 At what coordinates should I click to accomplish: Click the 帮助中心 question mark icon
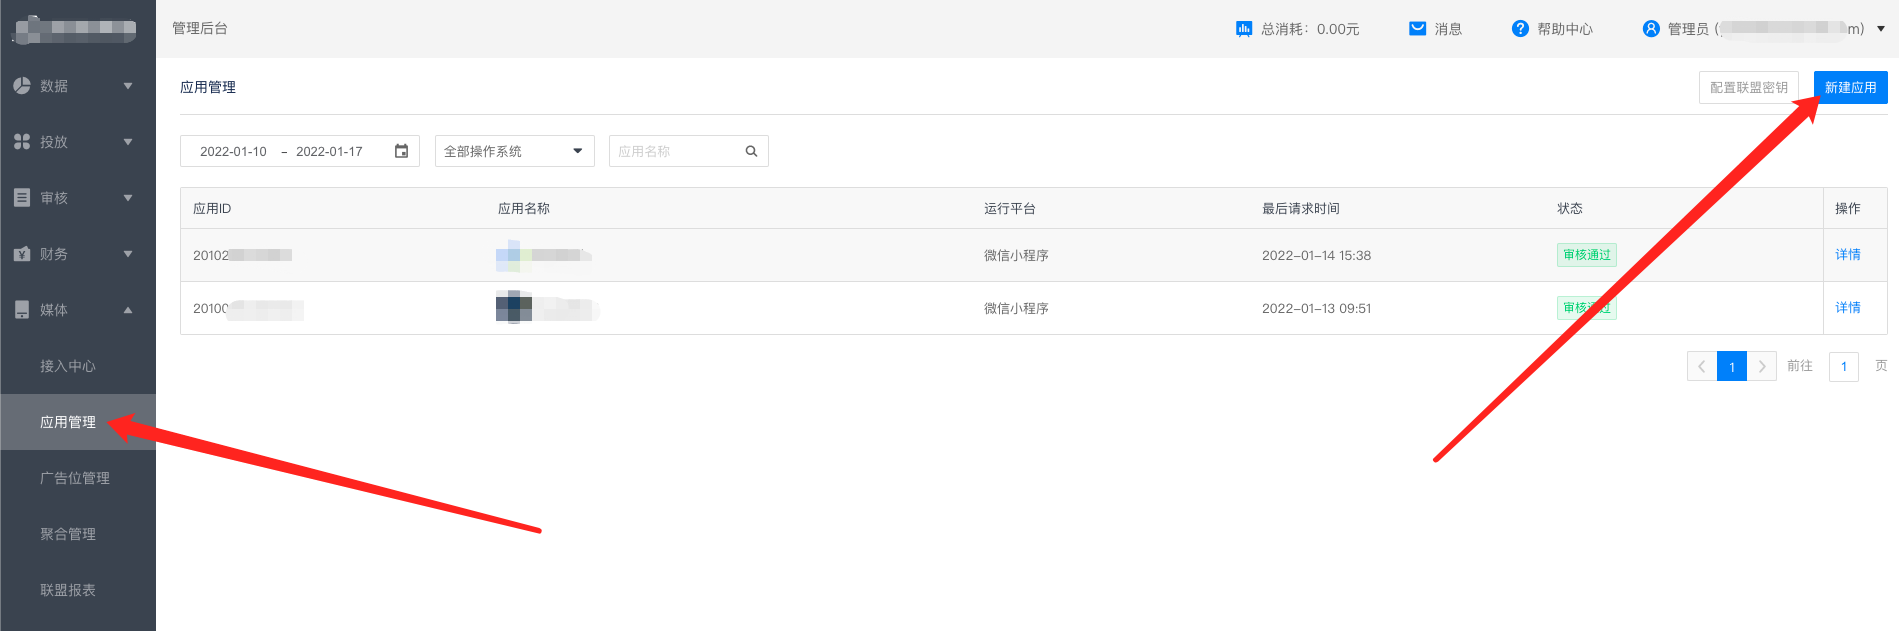[1520, 29]
